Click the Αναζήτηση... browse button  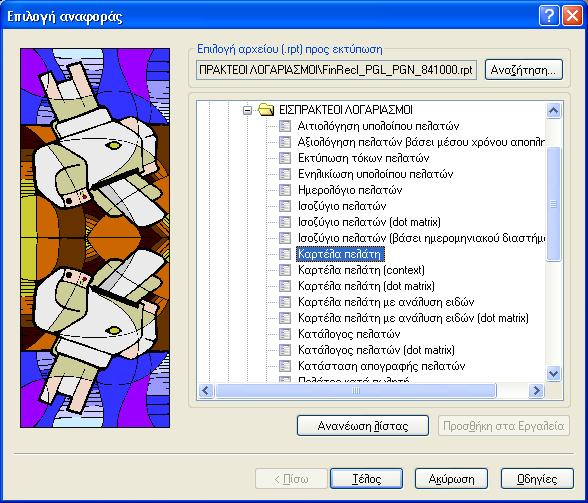tap(524, 70)
